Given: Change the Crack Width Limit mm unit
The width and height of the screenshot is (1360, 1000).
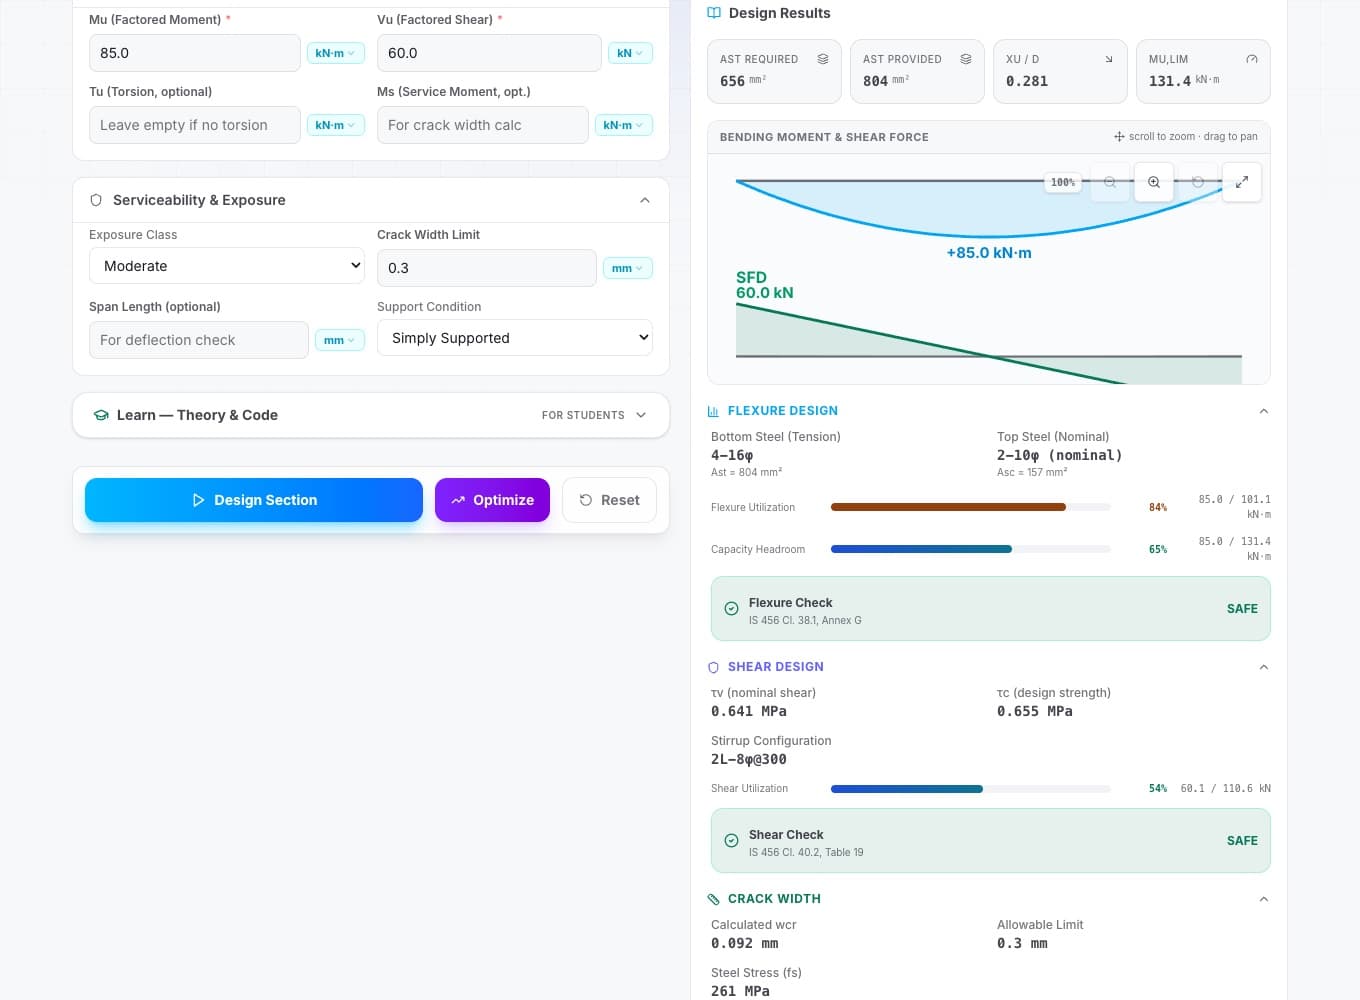Looking at the screenshot, I should [627, 268].
